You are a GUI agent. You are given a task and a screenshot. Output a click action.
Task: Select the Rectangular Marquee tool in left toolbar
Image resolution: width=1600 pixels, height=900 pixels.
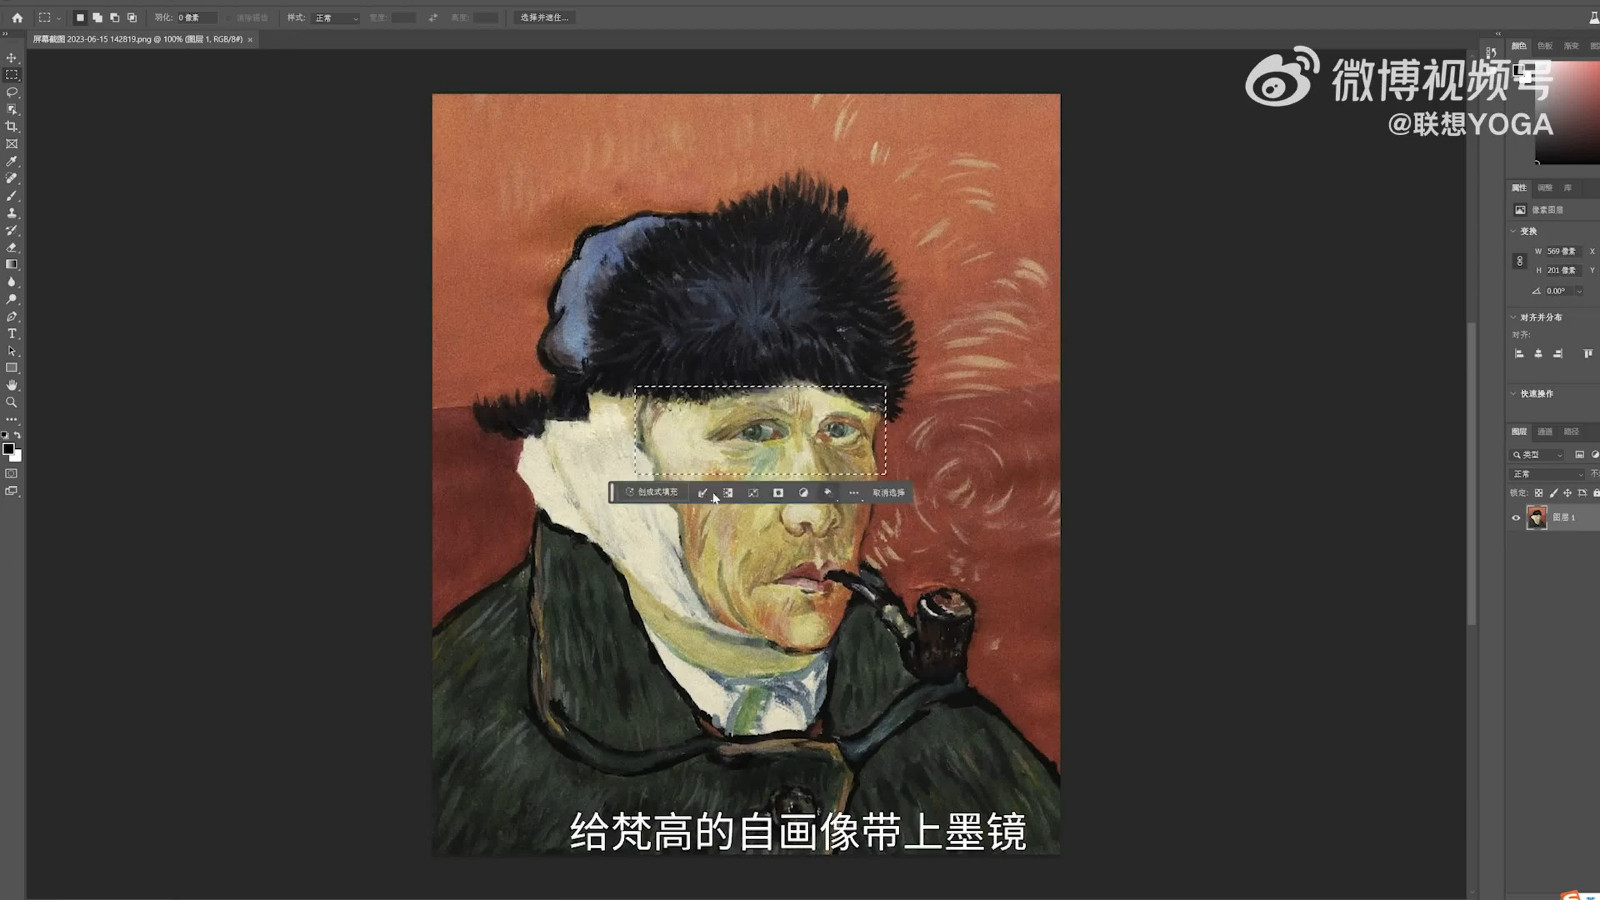[x=12, y=75]
